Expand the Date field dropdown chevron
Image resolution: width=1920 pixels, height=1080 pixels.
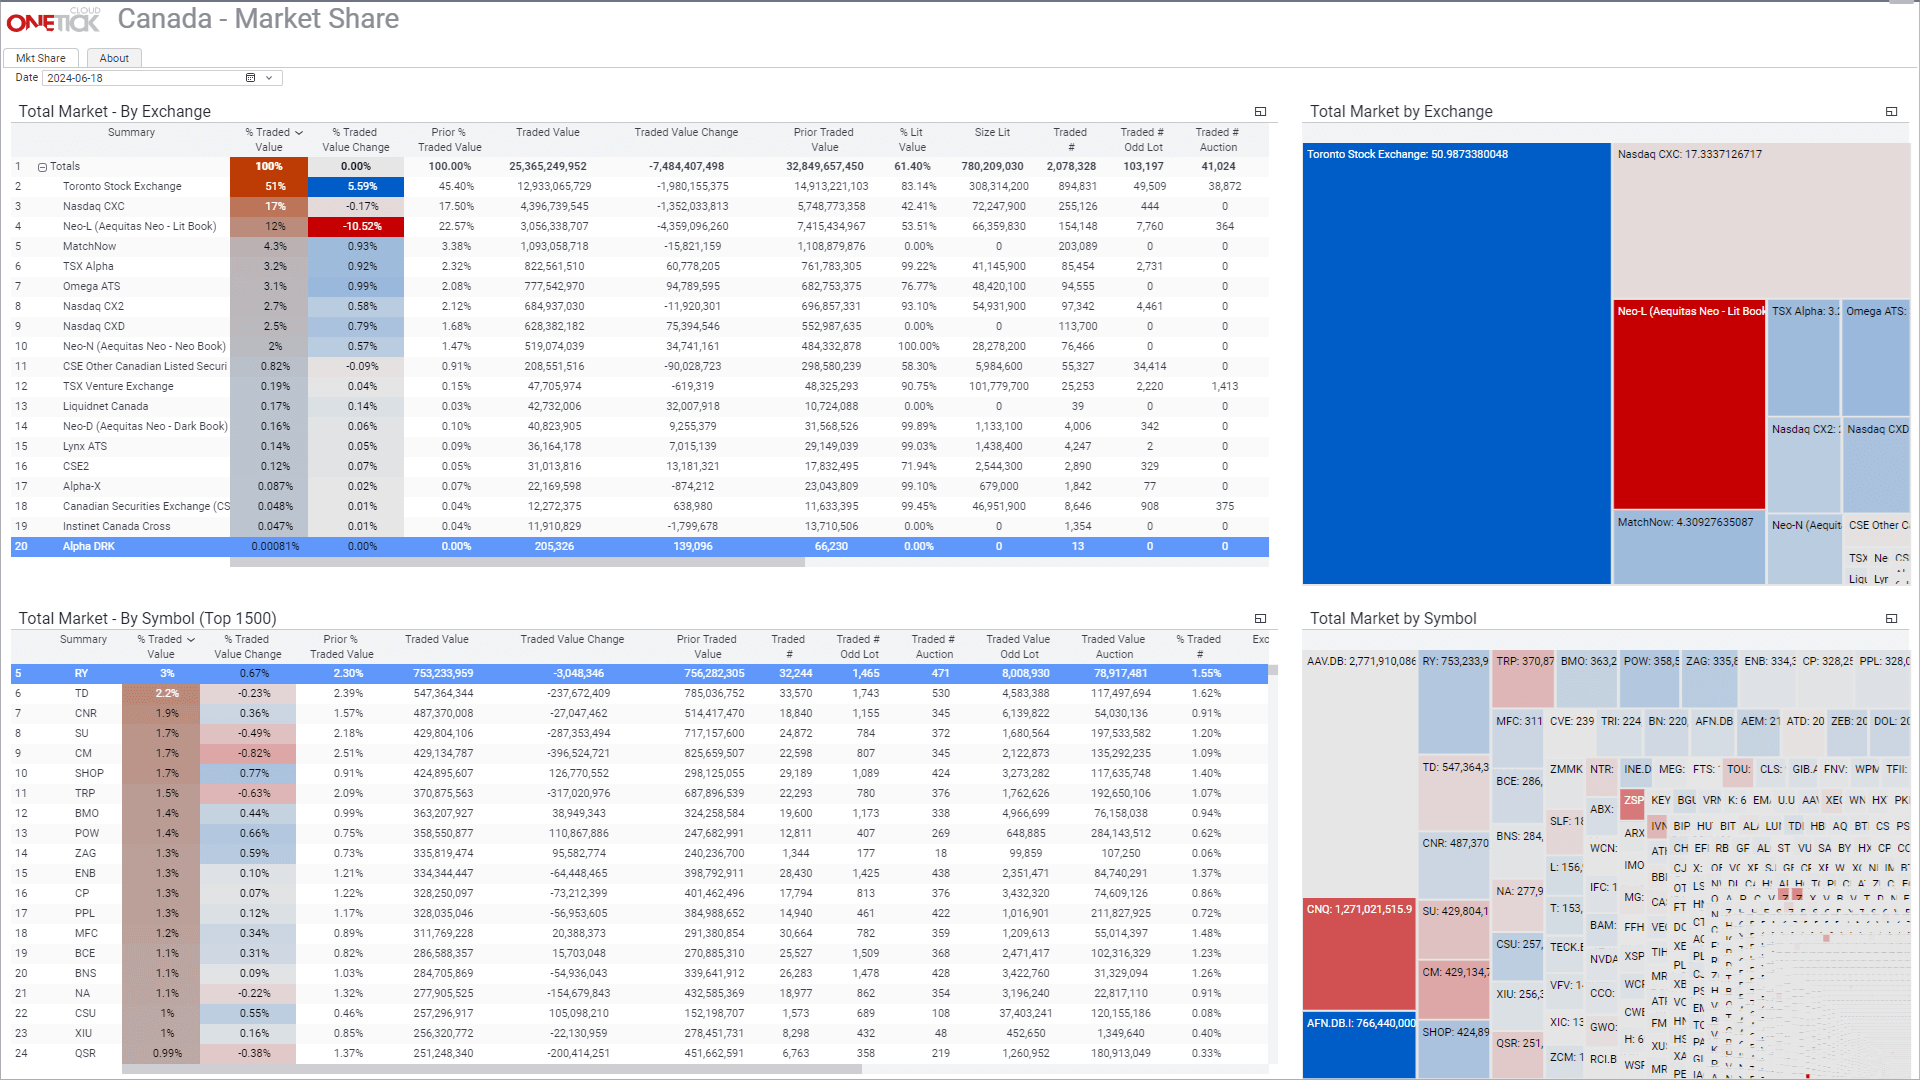tap(269, 78)
